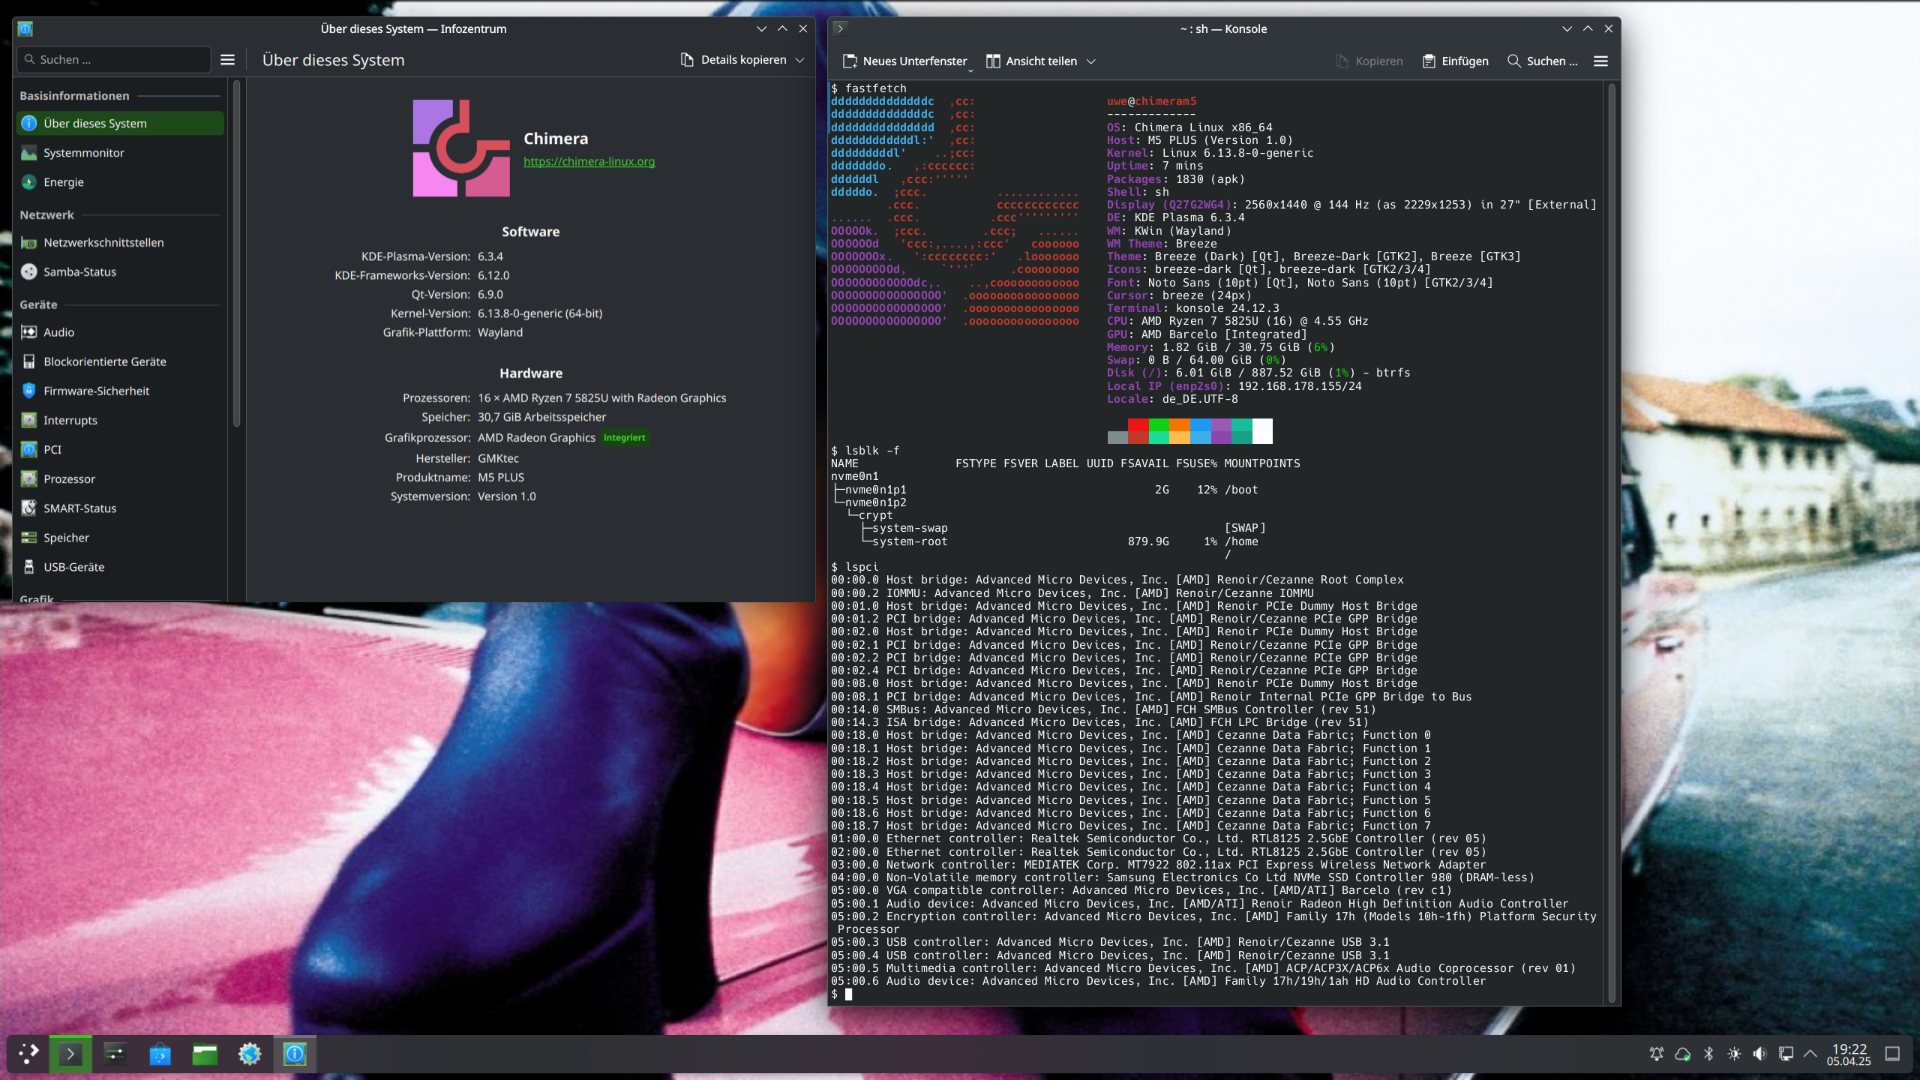This screenshot has width=1920, height=1080.
Task: Expand the 'Details kopieren' dropdown arrow
Action: click(x=800, y=60)
